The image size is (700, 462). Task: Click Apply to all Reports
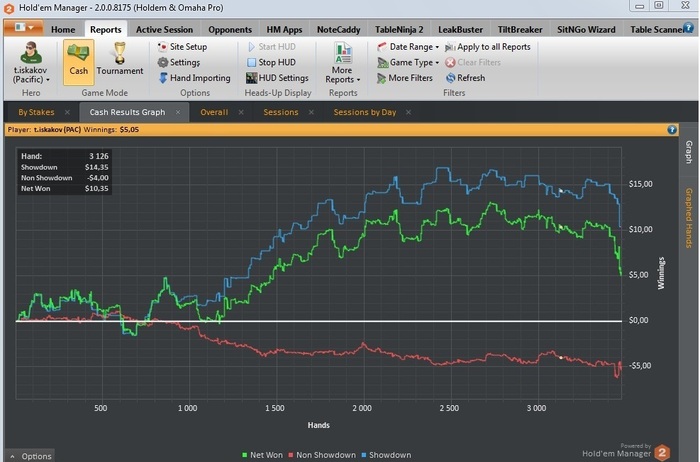coord(488,46)
